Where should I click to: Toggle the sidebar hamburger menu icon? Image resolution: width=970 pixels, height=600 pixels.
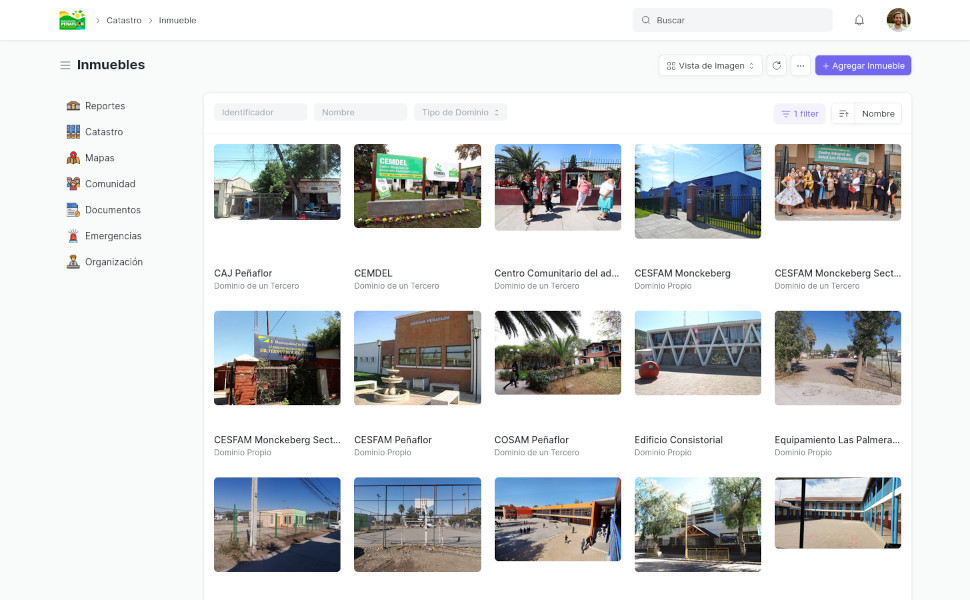(65, 65)
